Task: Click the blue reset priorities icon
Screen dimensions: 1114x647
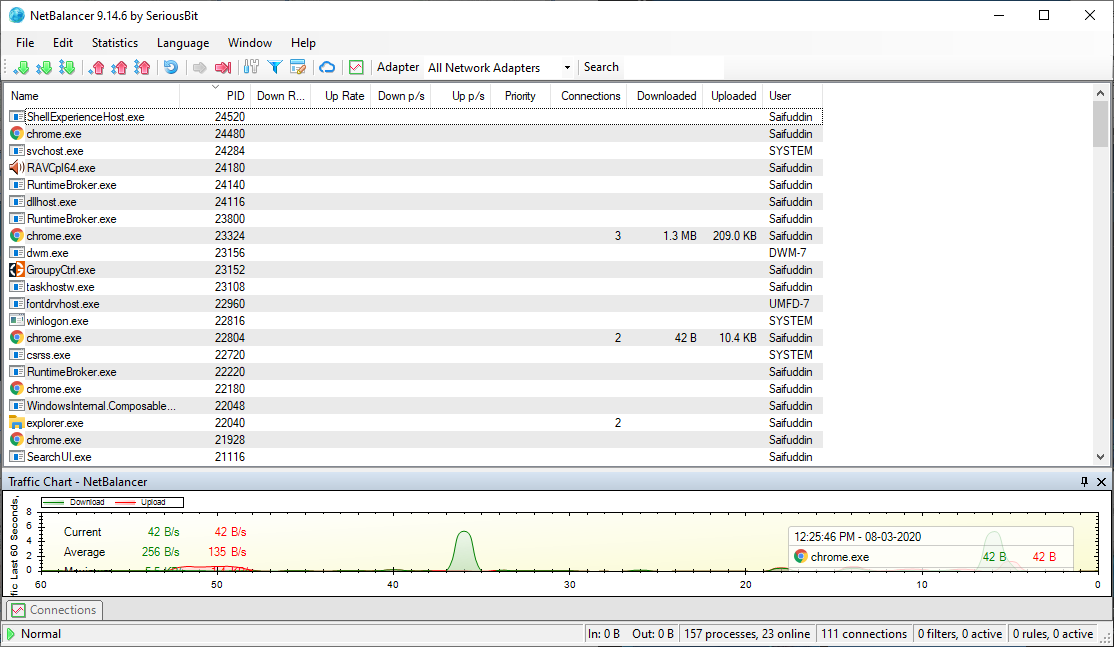Action: point(171,67)
